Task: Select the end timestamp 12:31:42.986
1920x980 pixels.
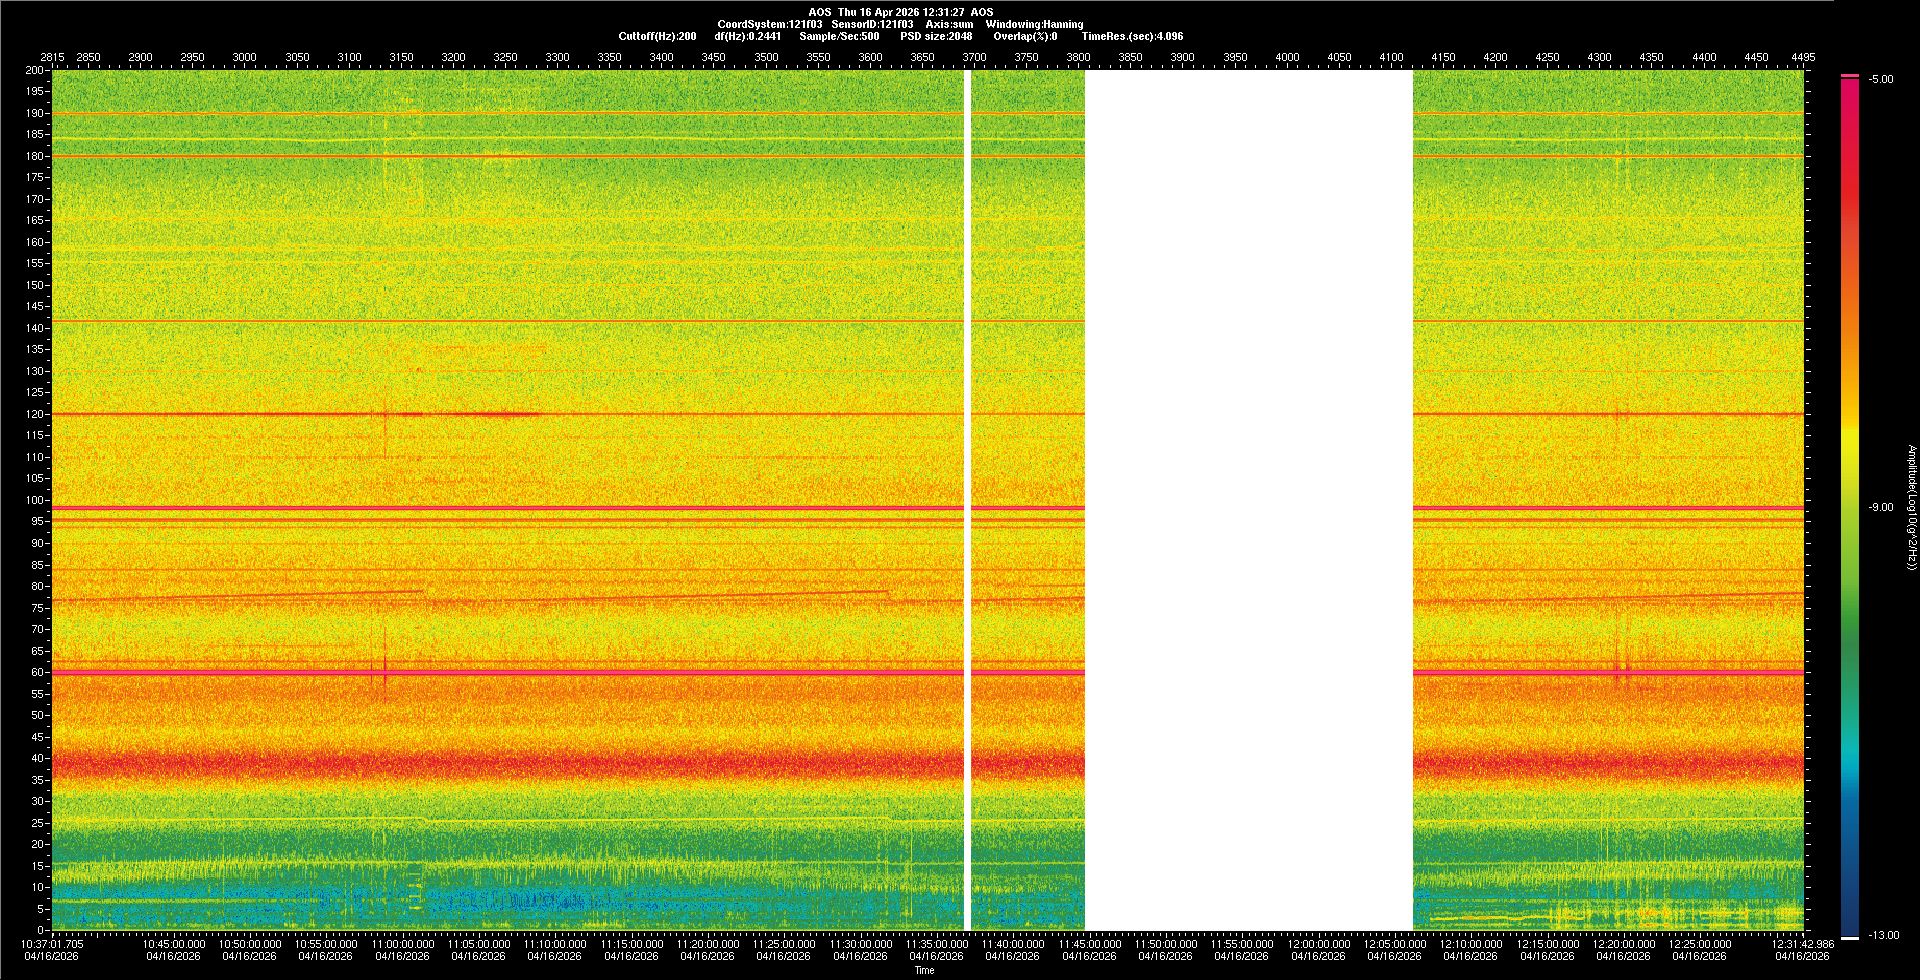Action: [1802, 944]
